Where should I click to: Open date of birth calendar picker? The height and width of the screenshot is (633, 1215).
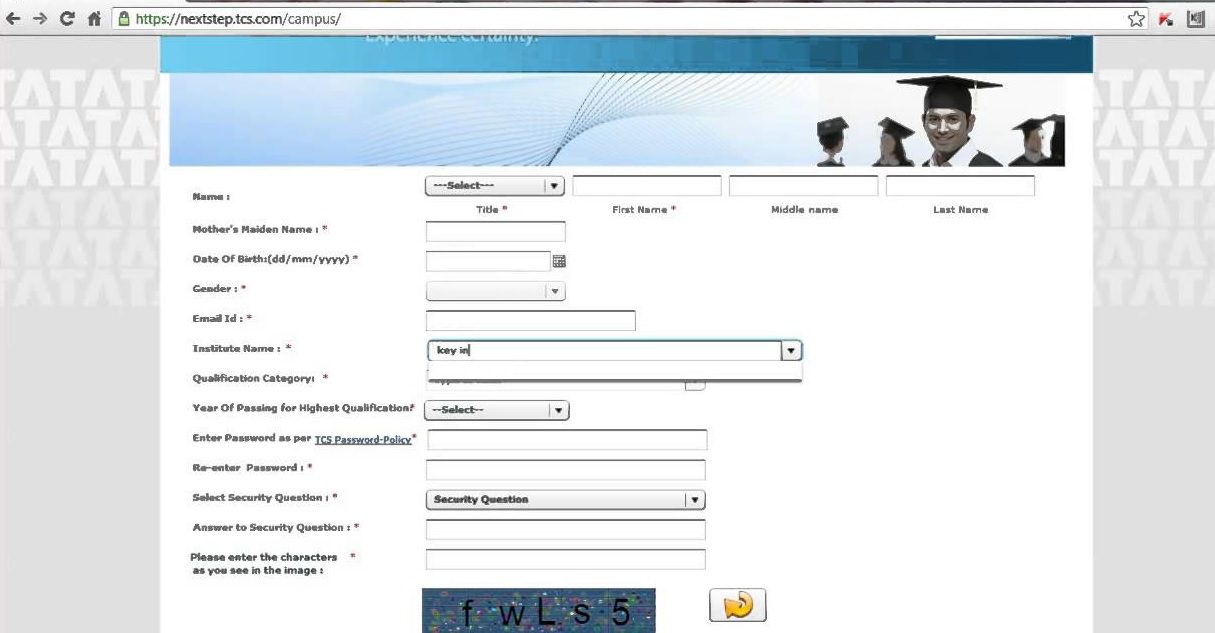pos(559,261)
